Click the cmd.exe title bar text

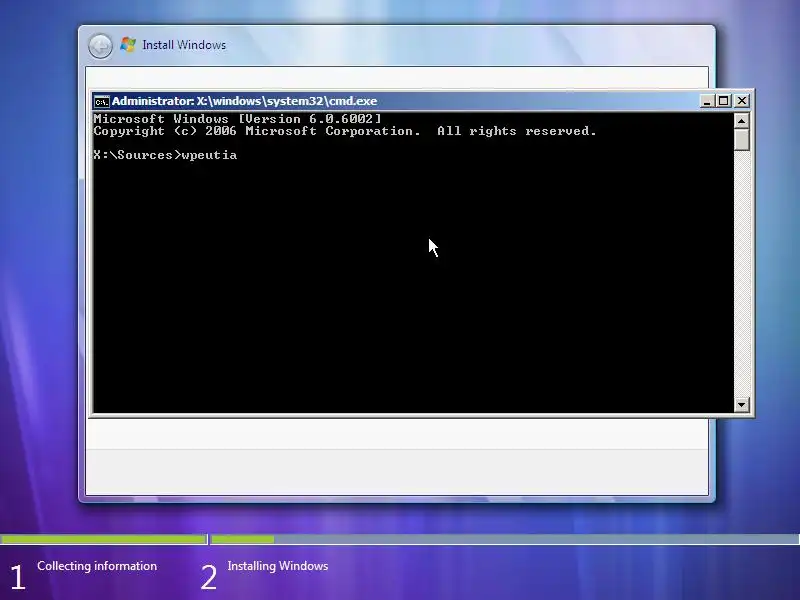(x=244, y=101)
